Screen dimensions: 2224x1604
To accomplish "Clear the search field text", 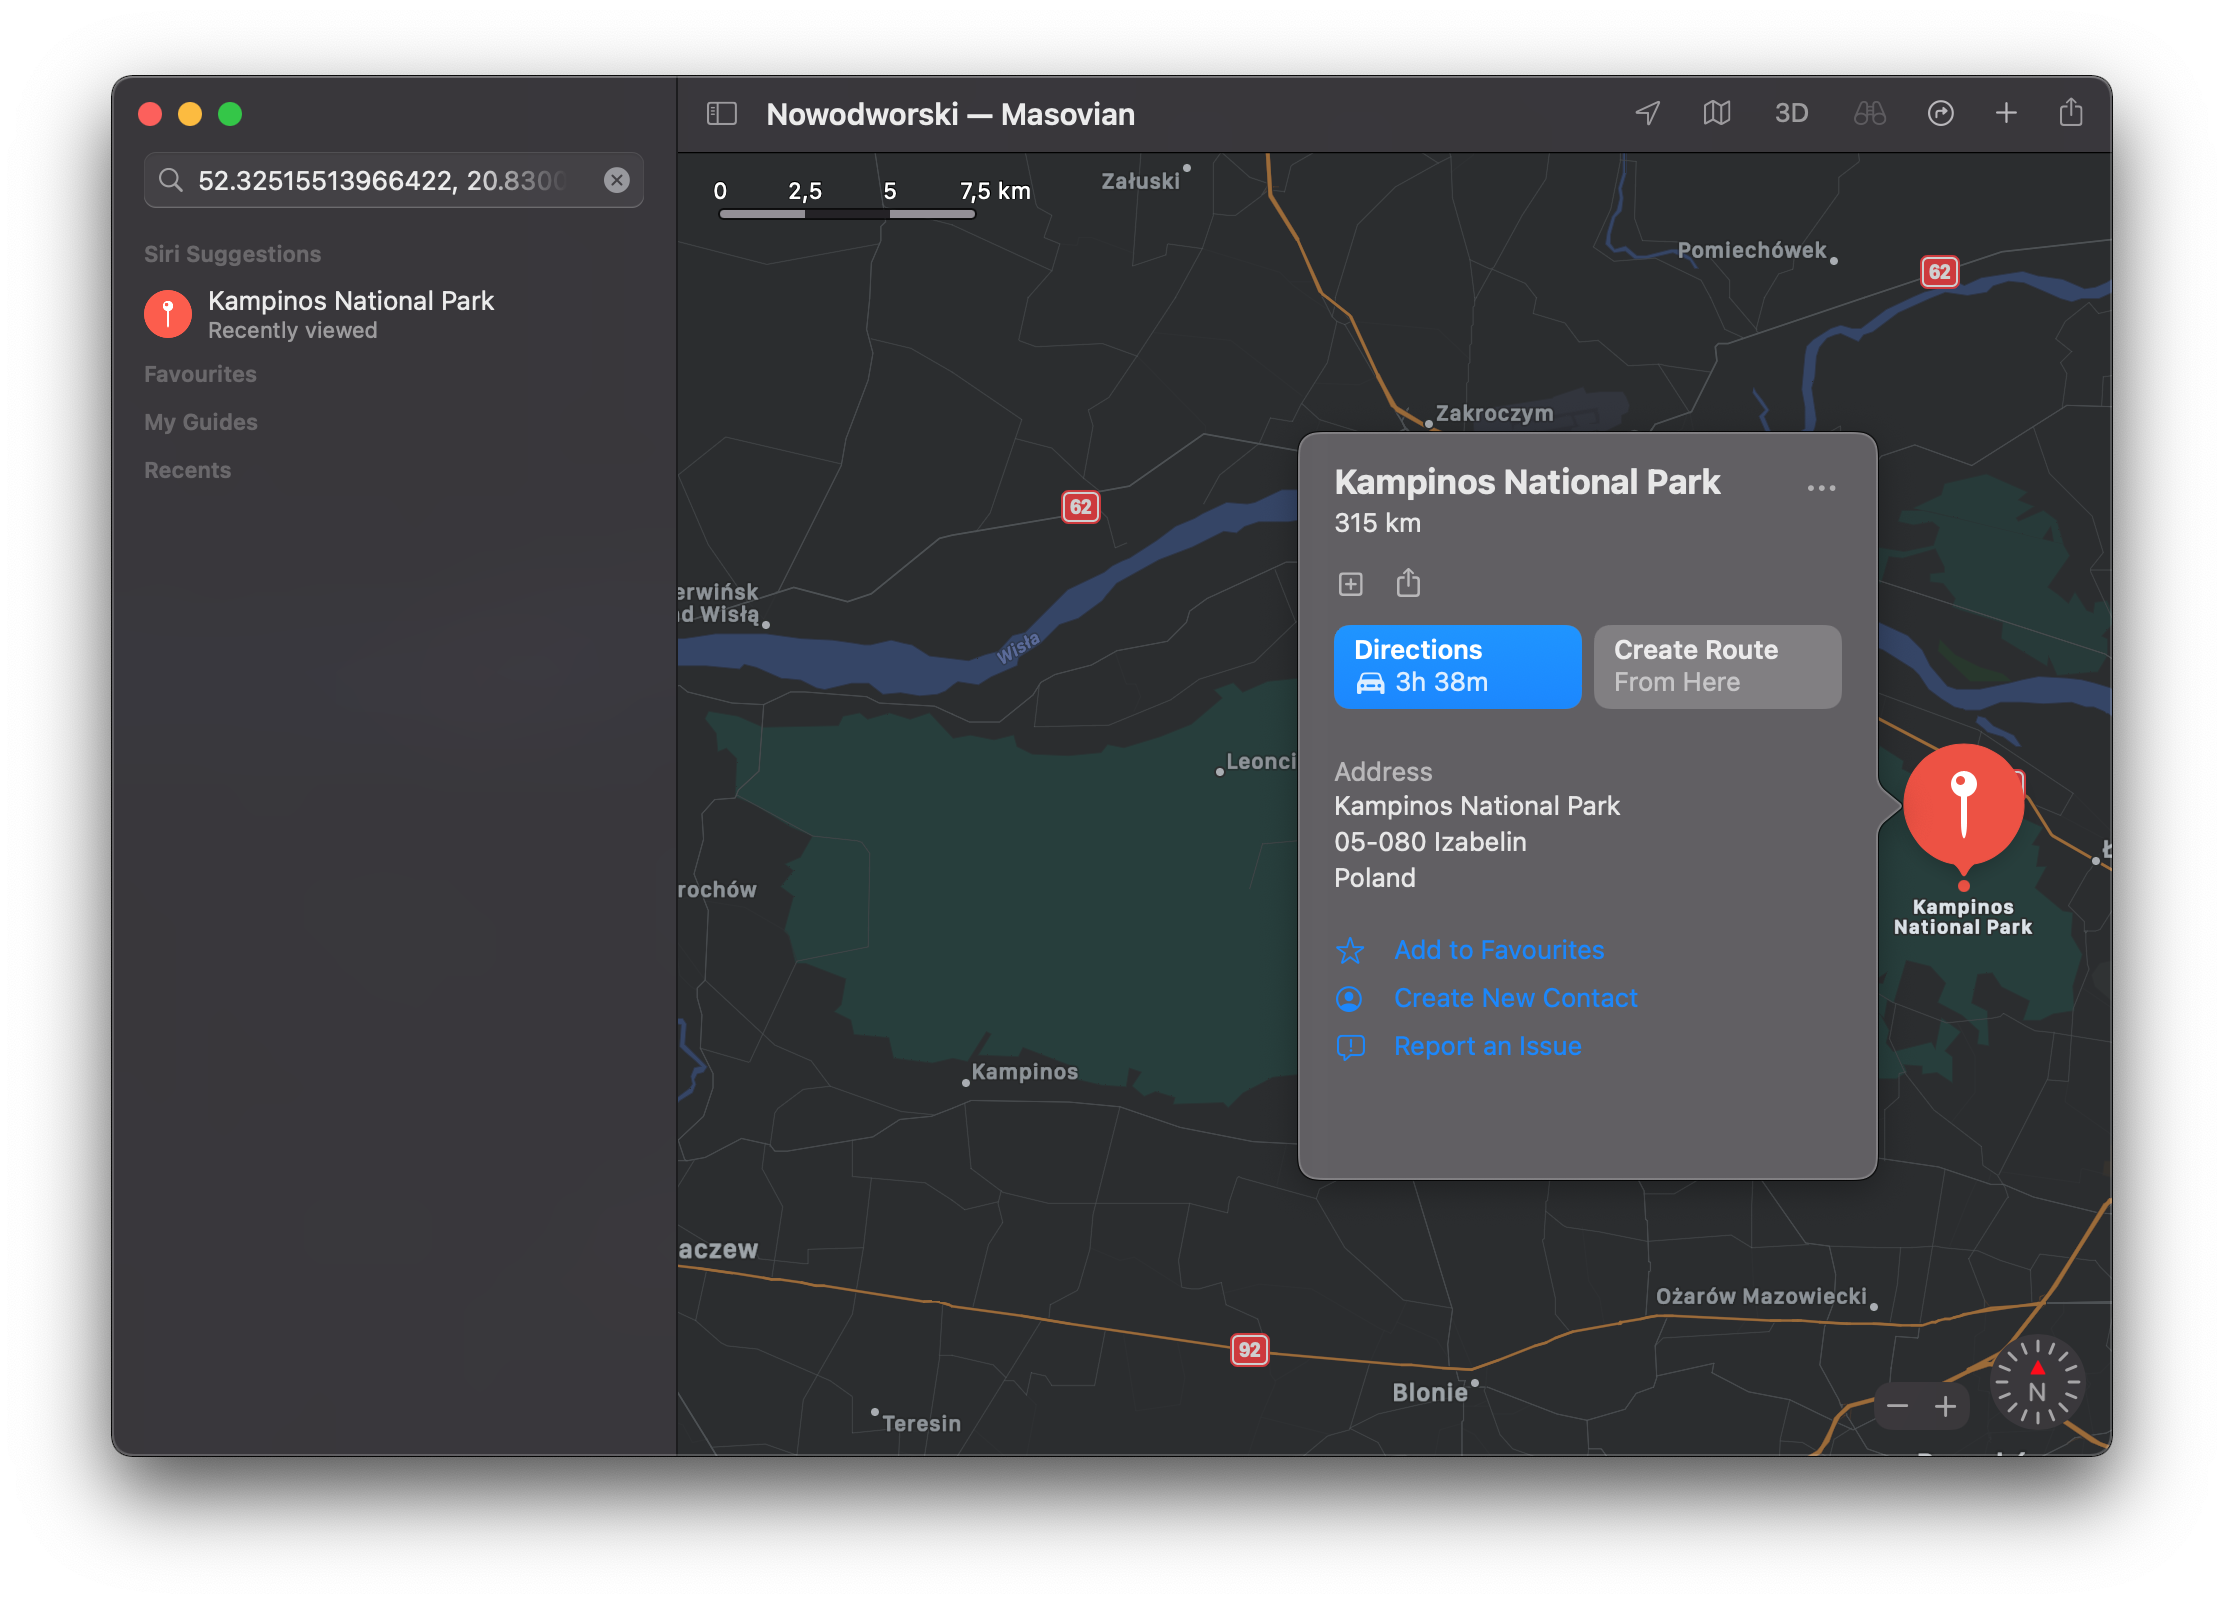I will pyautogui.click(x=617, y=180).
